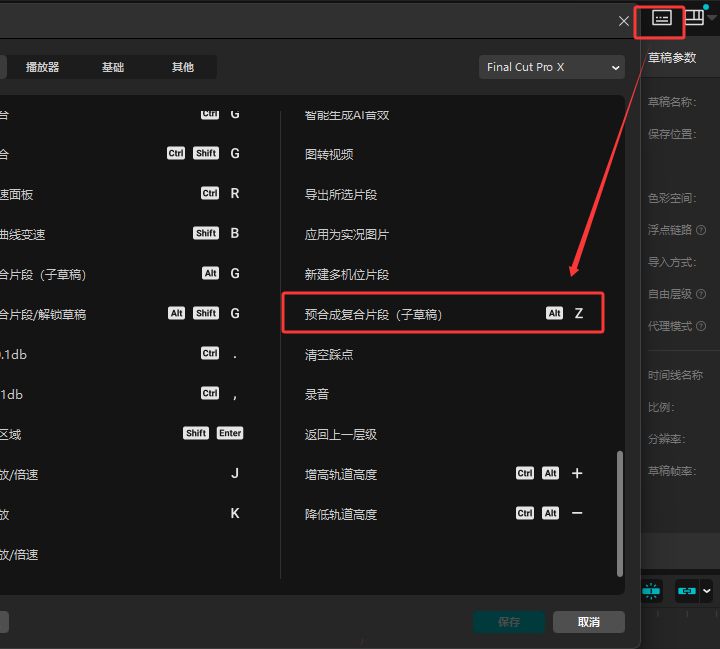Click help icon beside 浮点链路
The image size is (720, 649).
pyautogui.click(x=701, y=230)
